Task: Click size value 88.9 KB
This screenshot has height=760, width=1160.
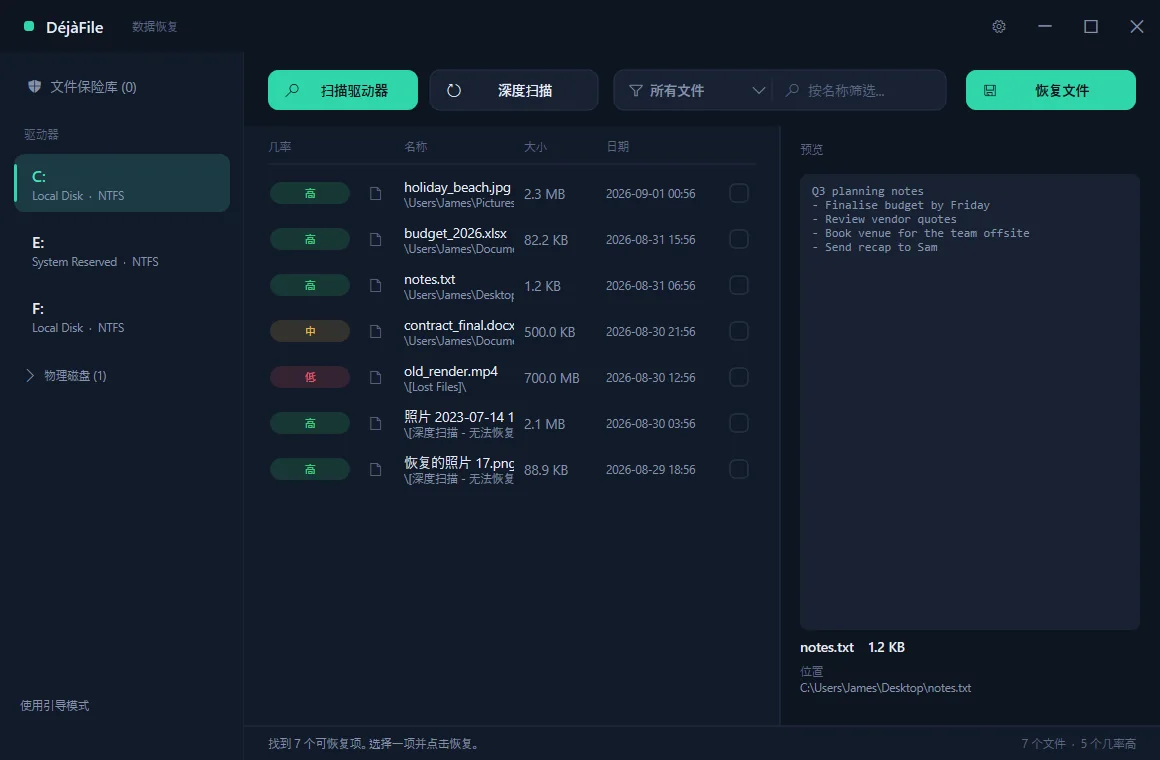Action: (x=546, y=469)
